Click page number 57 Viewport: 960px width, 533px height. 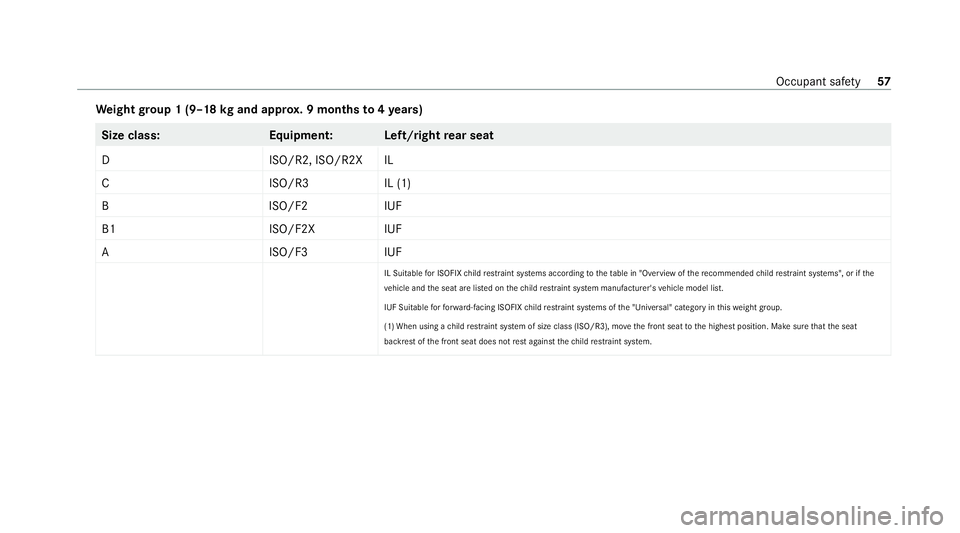883,81
